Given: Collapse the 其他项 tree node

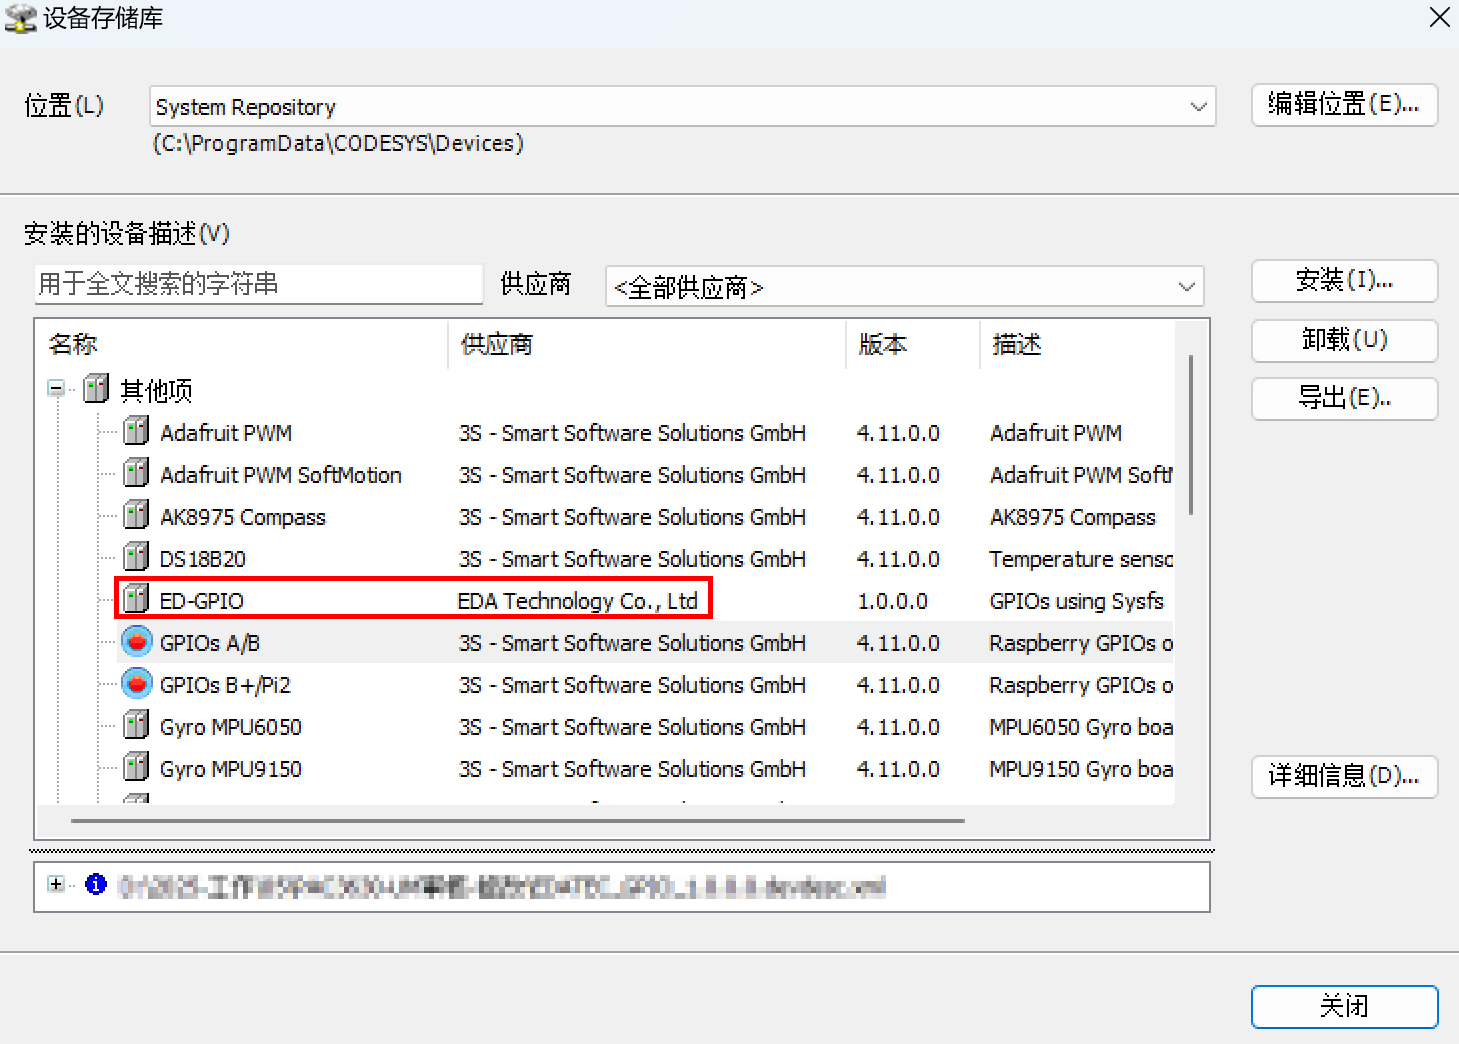Looking at the screenshot, I should (56, 389).
